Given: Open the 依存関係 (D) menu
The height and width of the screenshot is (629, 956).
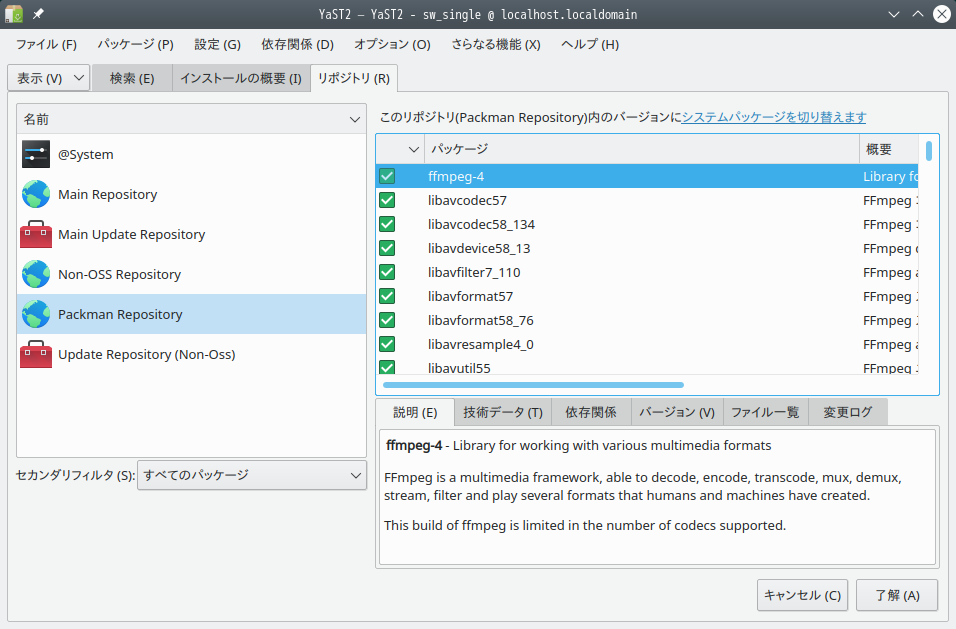Looking at the screenshot, I should (298, 44).
